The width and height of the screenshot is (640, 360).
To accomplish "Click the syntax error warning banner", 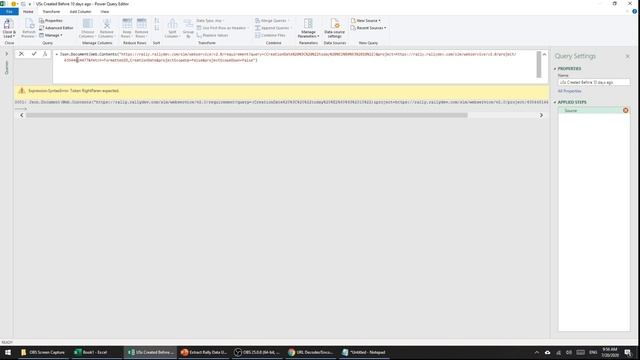I will 282,91.
